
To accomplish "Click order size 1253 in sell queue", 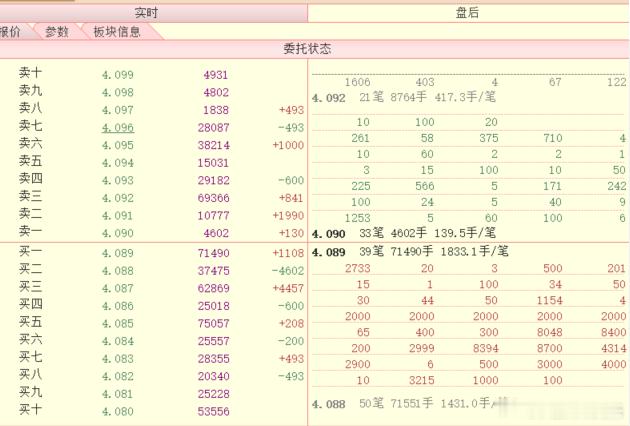I will 358,218.
